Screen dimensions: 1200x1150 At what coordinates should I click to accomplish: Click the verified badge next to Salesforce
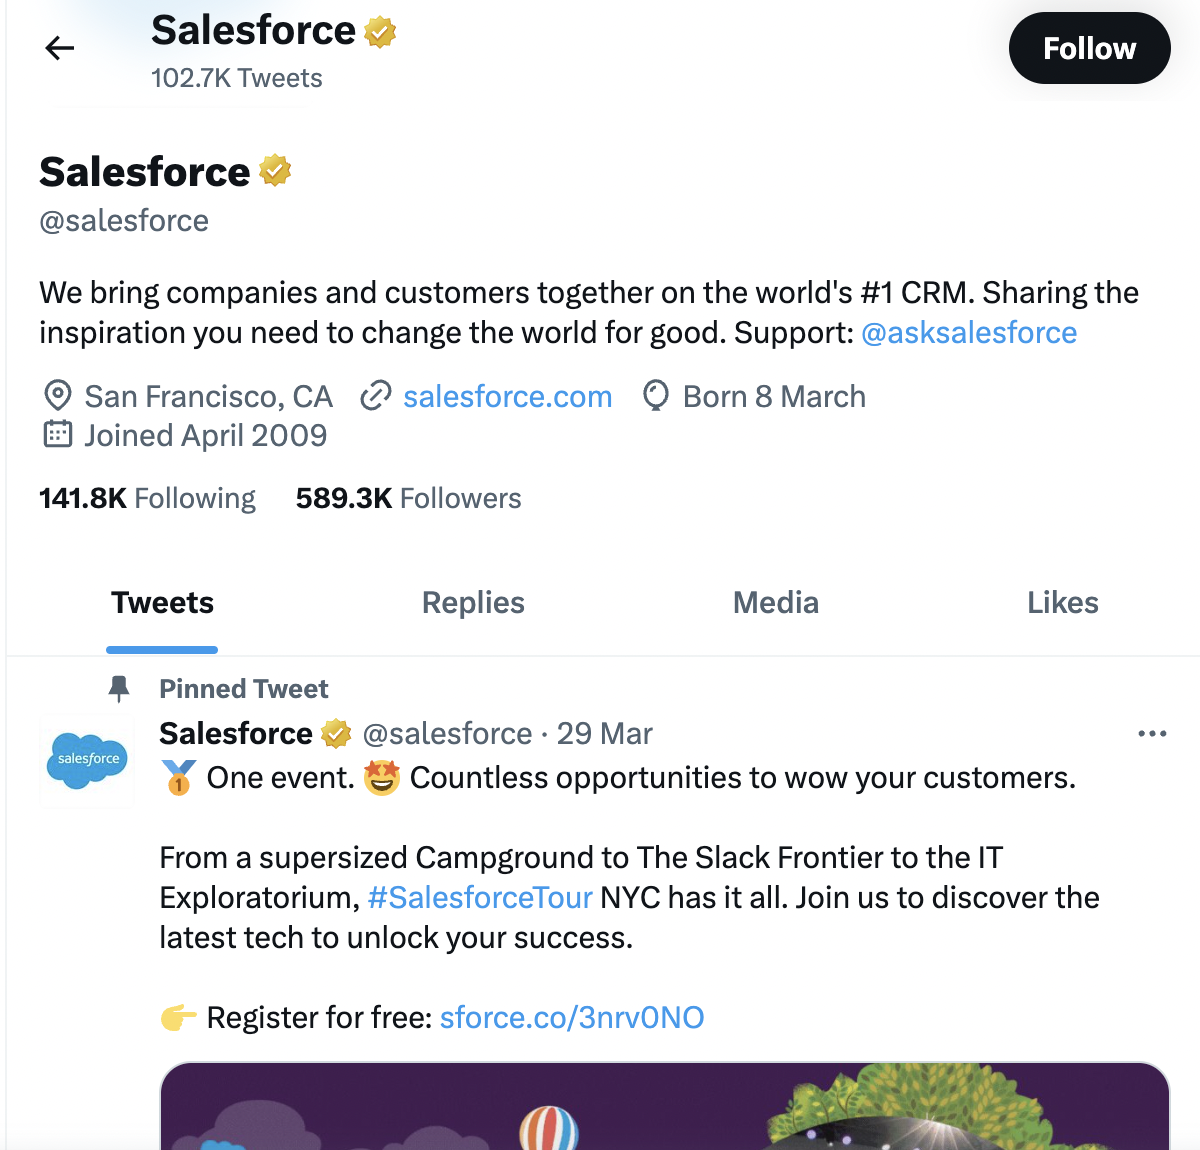[273, 170]
